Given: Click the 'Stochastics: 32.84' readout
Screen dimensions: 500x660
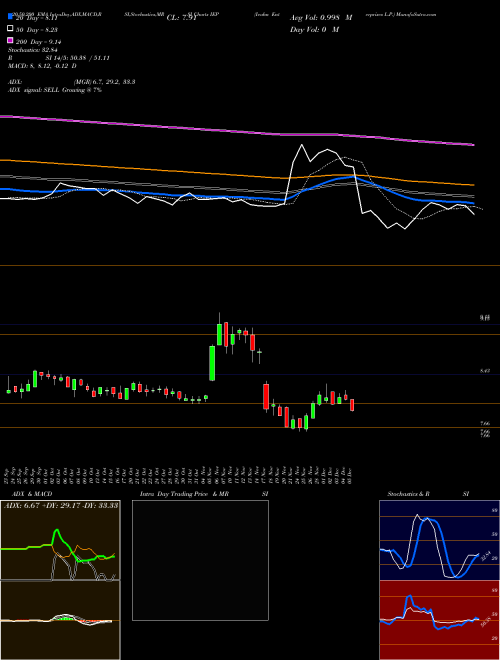Looking at the screenshot, I should pos(32,50).
